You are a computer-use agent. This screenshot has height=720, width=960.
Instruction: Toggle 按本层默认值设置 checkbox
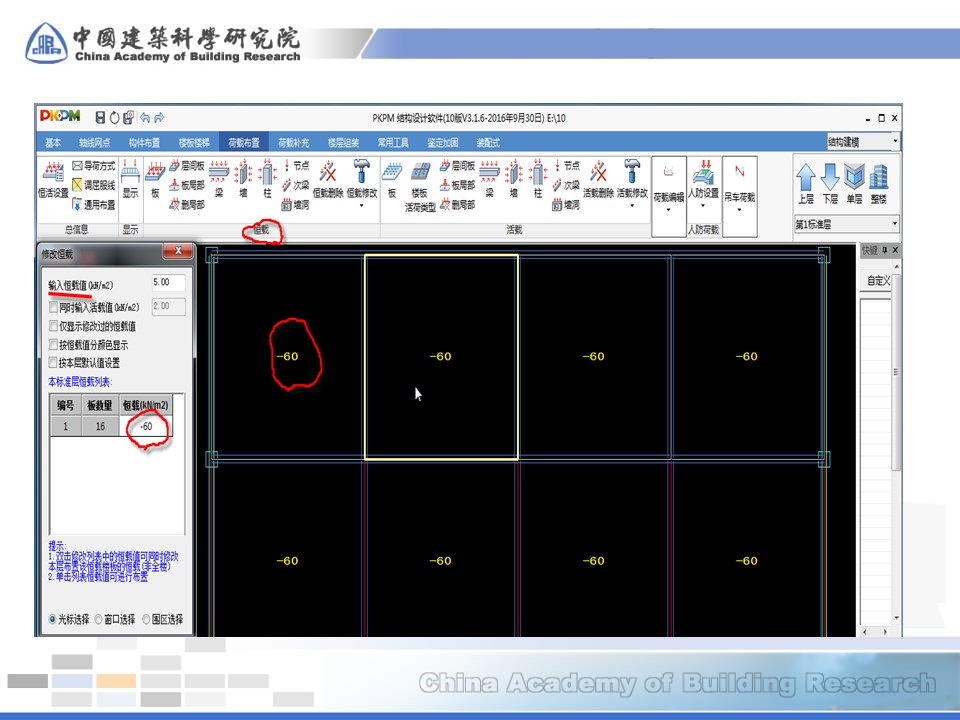(54, 363)
